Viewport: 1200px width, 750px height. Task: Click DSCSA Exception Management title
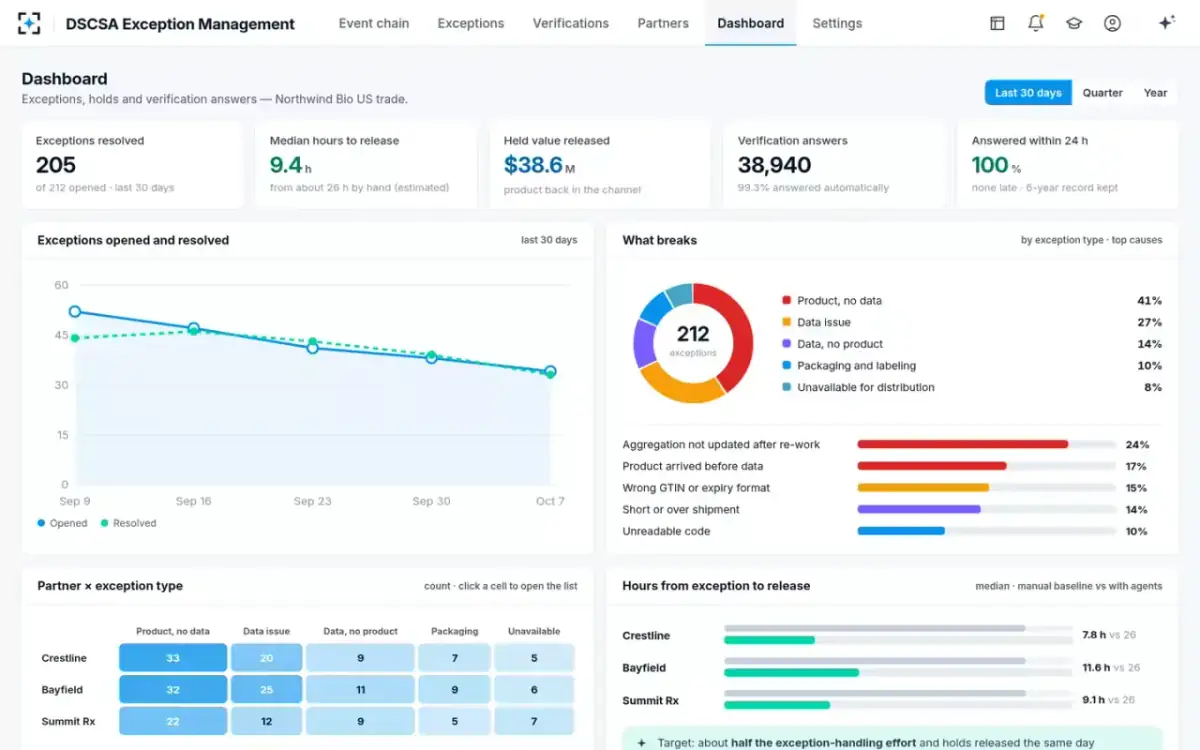pos(180,24)
